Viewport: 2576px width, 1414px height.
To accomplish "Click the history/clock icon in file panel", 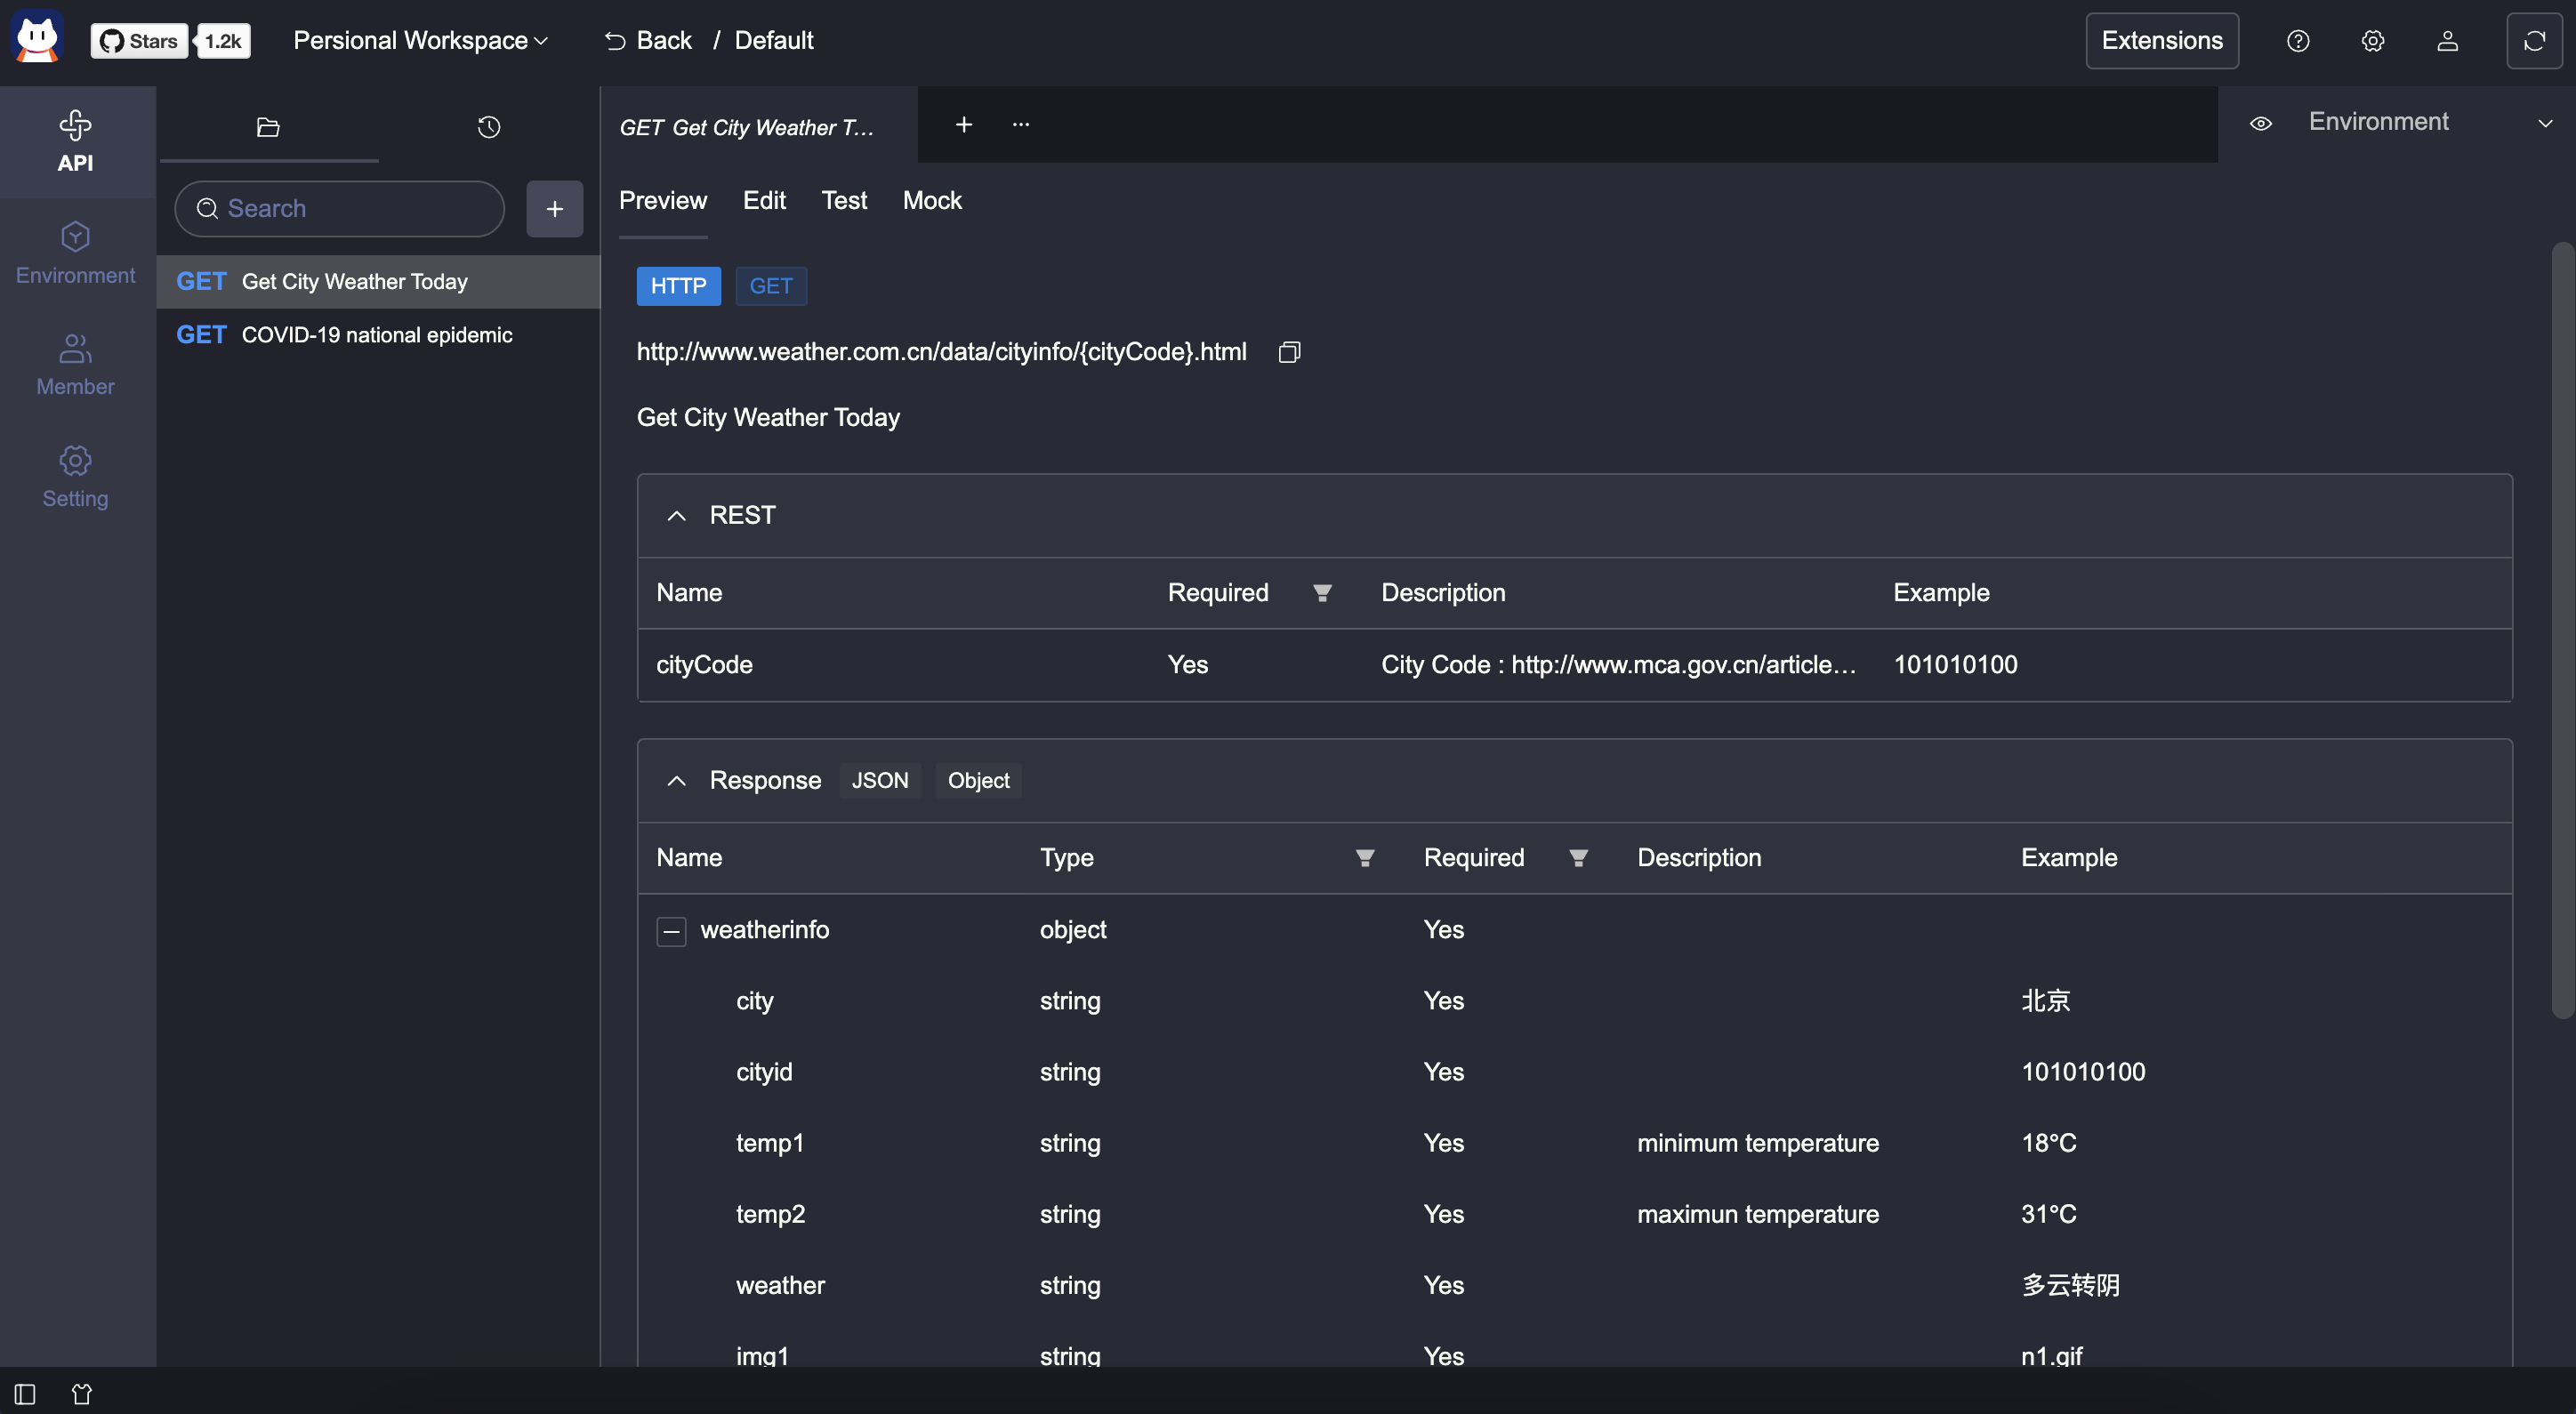I will (x=489, y=125).
